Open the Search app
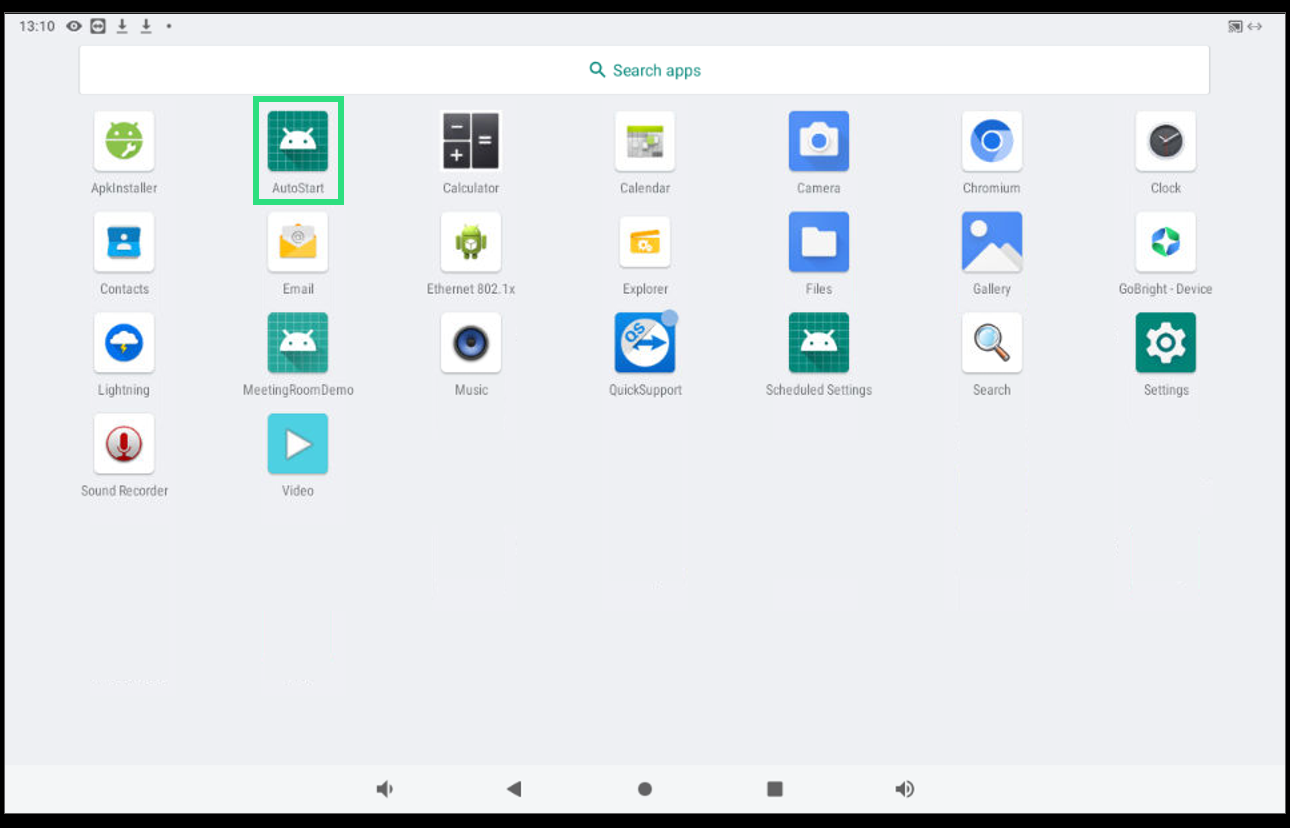Image resolution: width=1290 pixels, height=828 pixels. 992,343
